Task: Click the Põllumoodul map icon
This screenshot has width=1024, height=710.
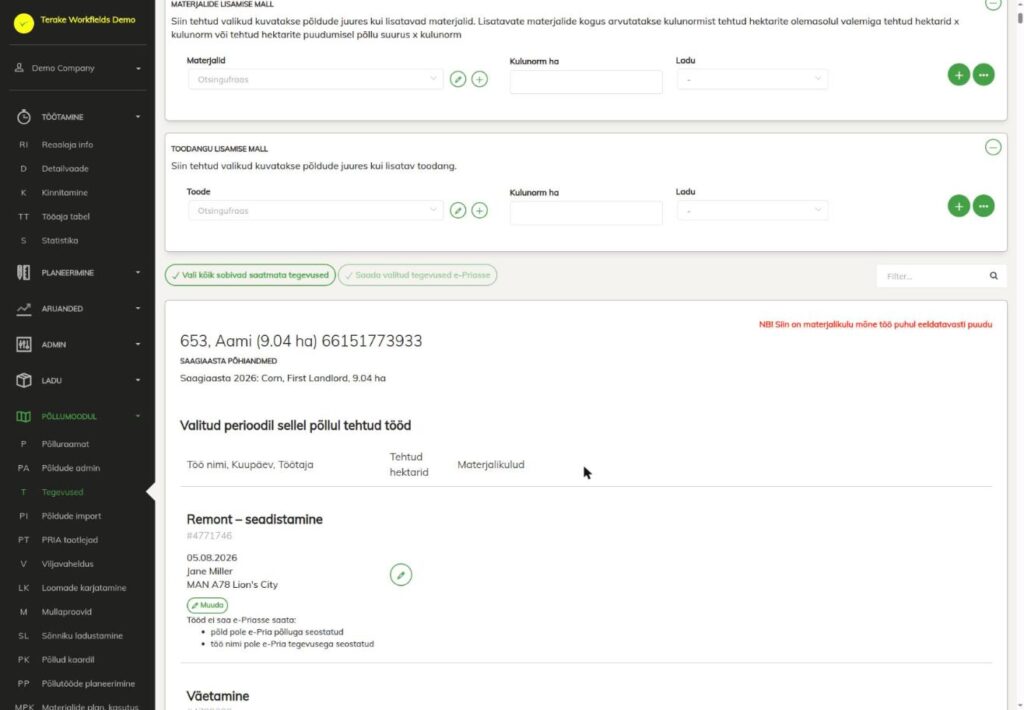Action: pyautogui.click(x=24, y=416)
